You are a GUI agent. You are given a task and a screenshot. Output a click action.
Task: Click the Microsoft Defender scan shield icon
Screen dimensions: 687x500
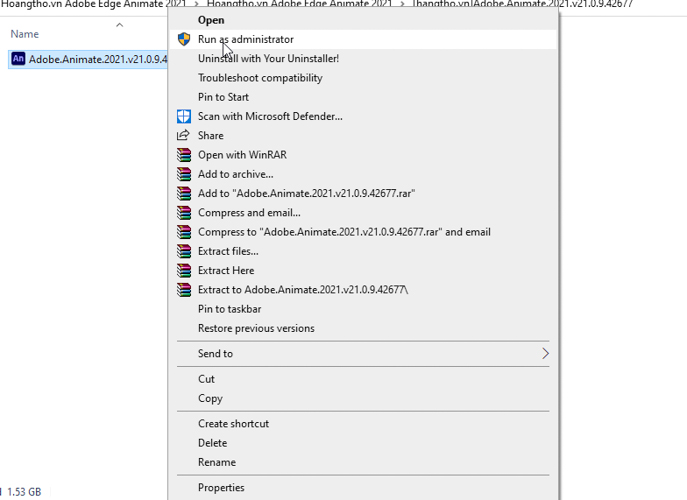tap(183, 116)
